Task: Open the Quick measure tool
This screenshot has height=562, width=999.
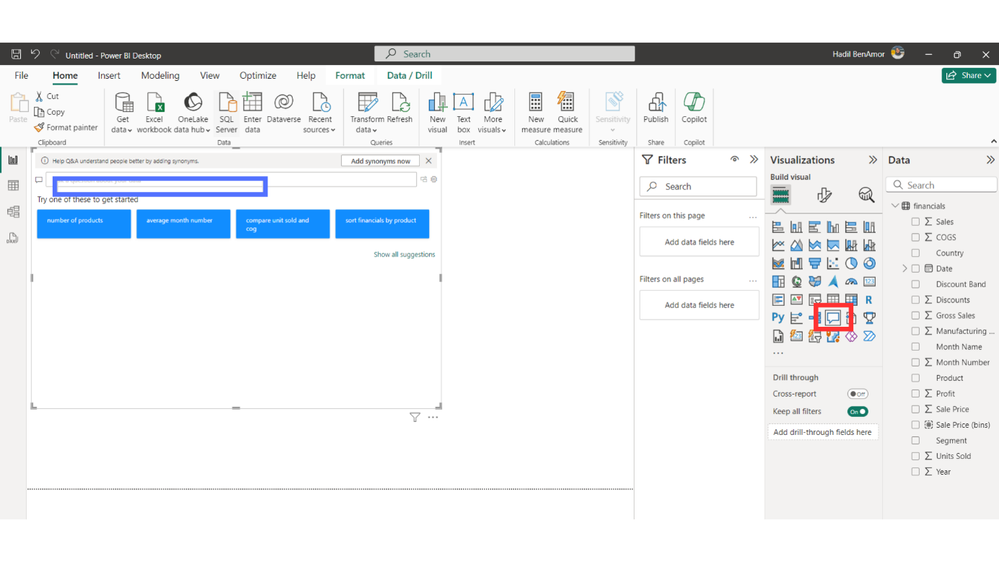Action: 567,113
